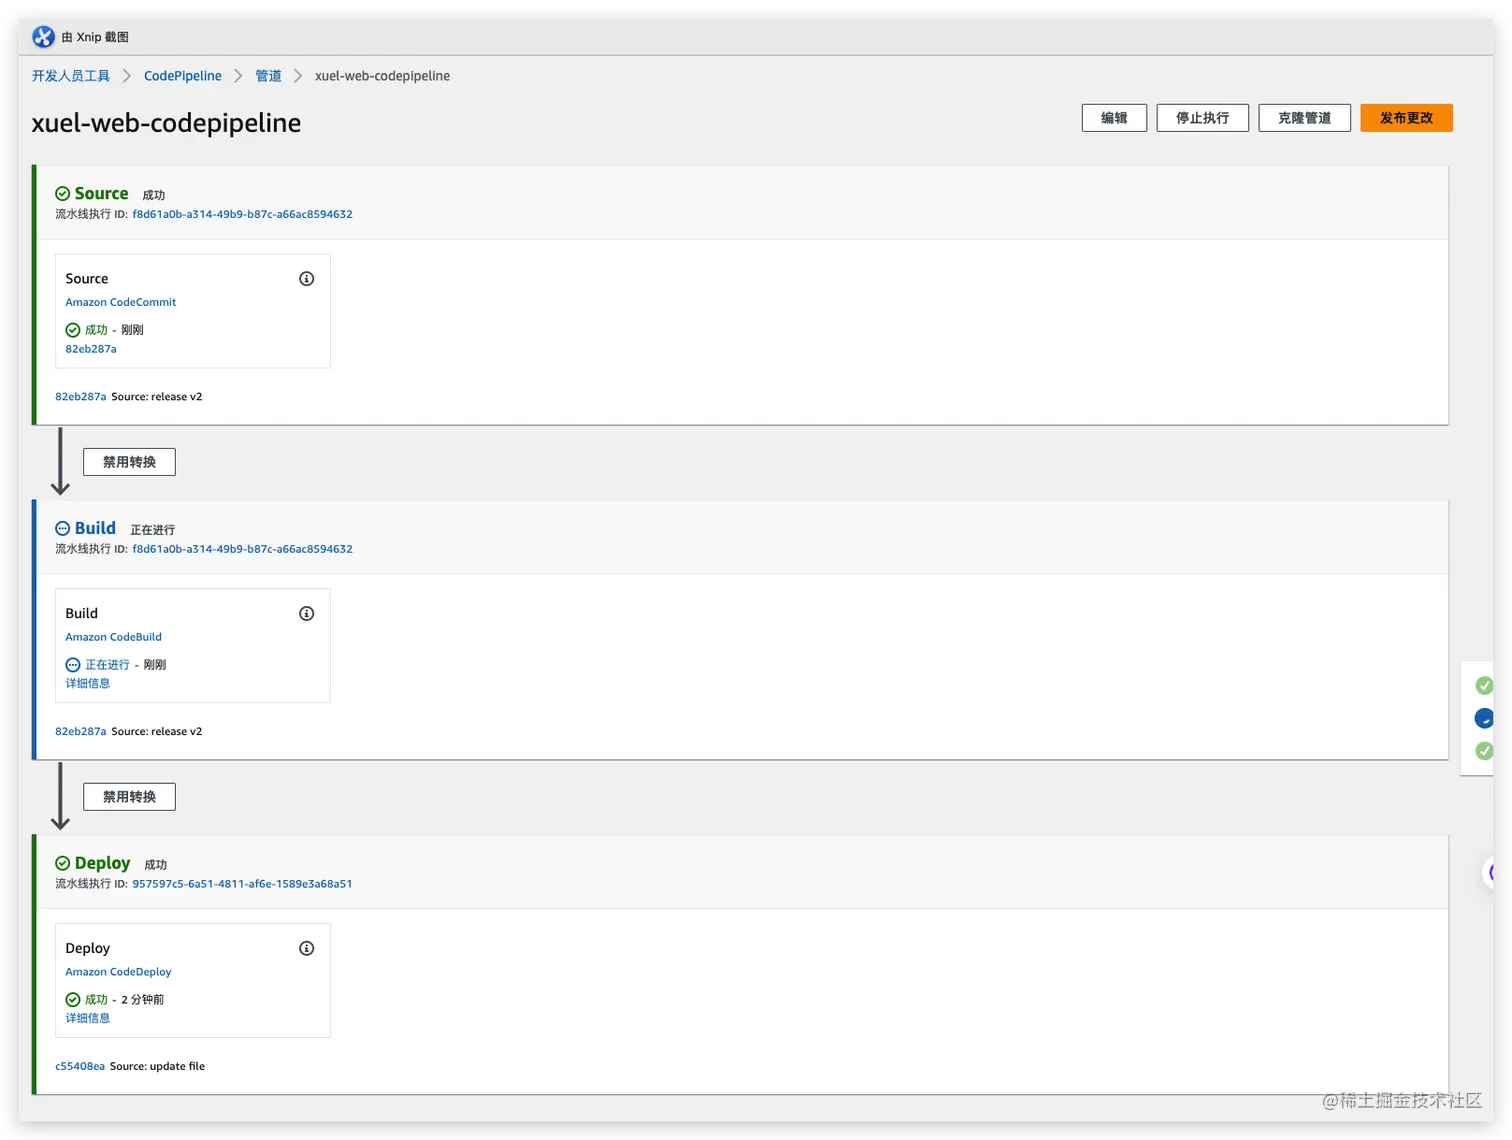This screenshot has height=1140, width=1512.
Task: Open 82eb287a link below Source action card
Action: pos(80,397)
